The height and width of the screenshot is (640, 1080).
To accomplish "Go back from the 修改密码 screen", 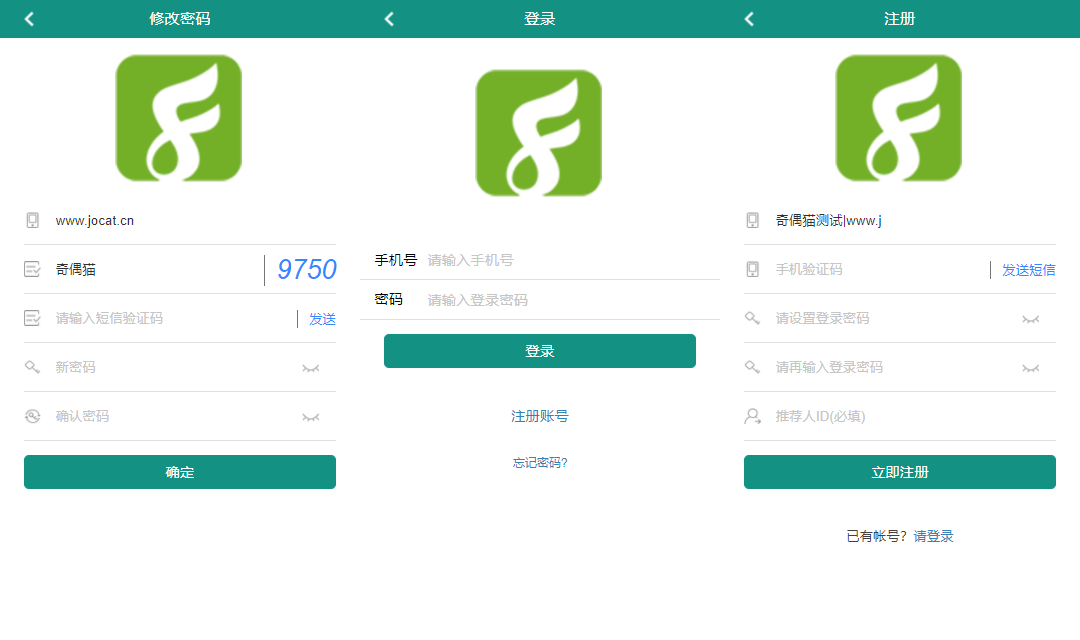I will click(x=29, y=19).
